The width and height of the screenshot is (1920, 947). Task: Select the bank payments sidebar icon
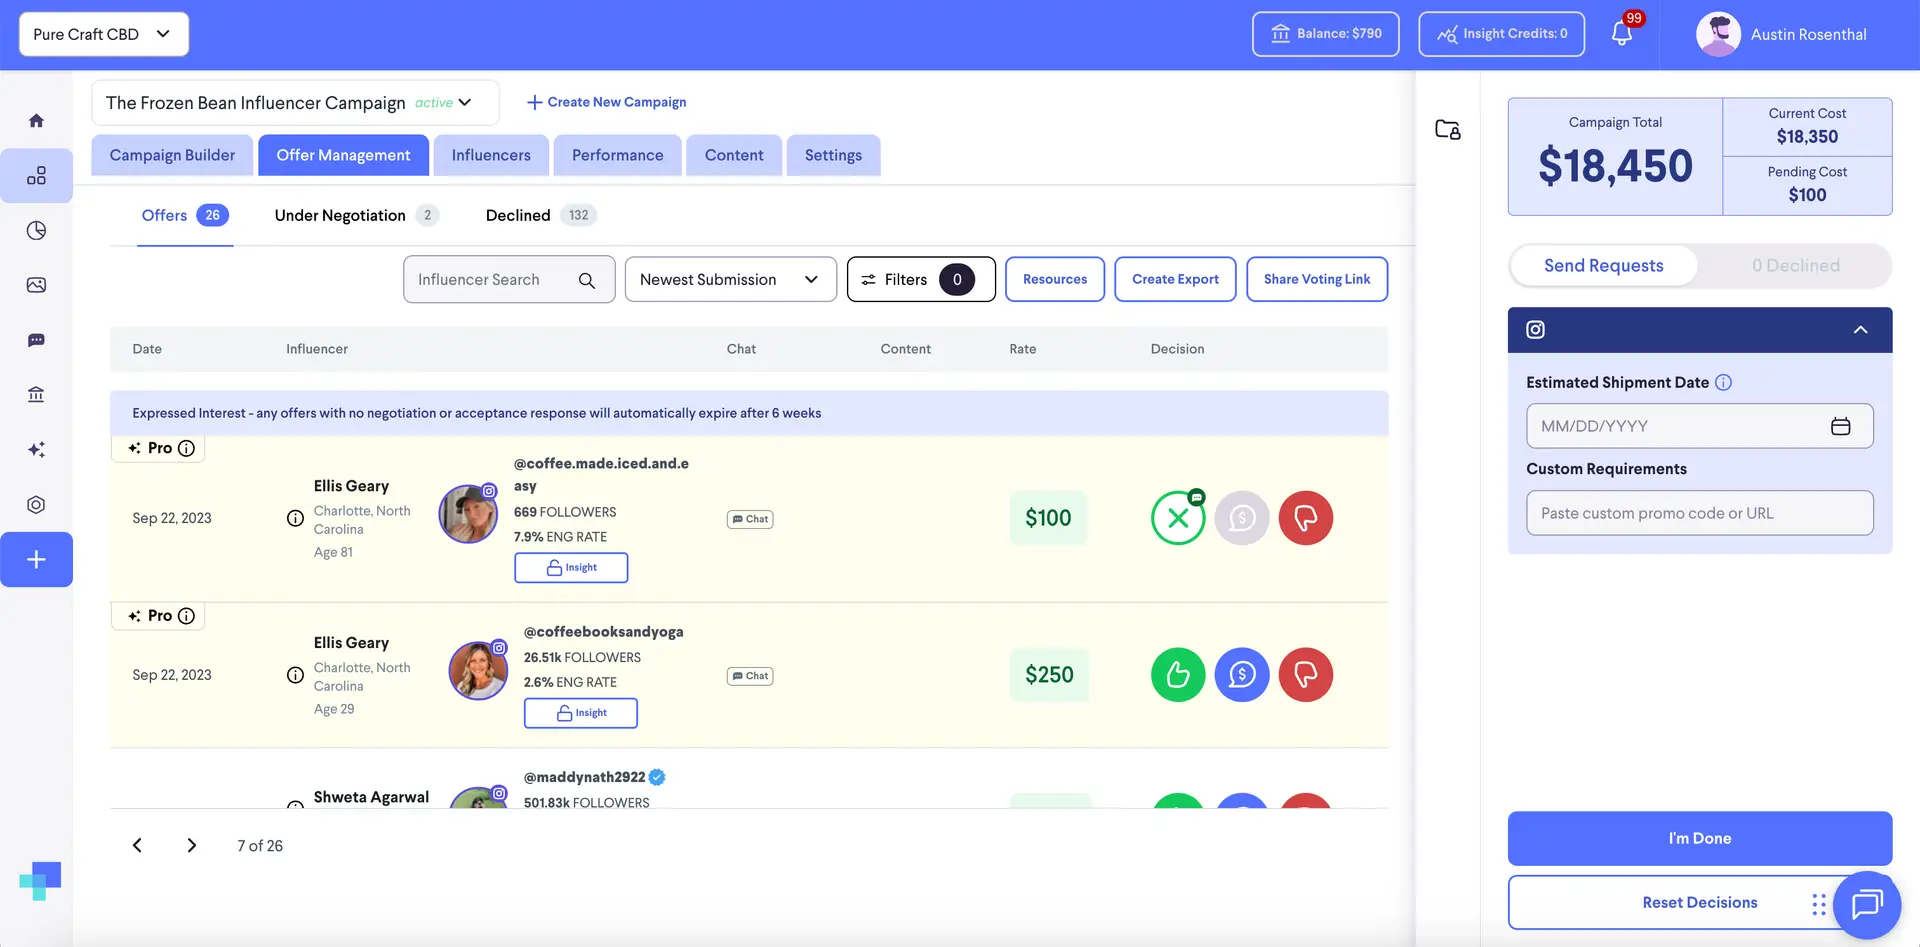tap(36, 394)
